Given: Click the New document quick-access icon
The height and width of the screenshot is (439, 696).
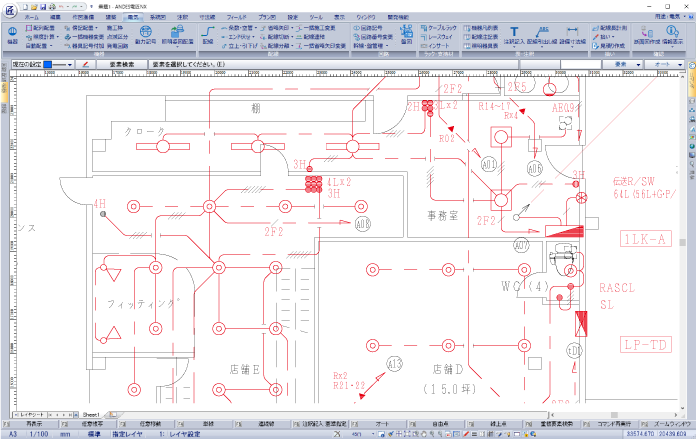Looking at the screenshot, I should [x=25, y=7].
